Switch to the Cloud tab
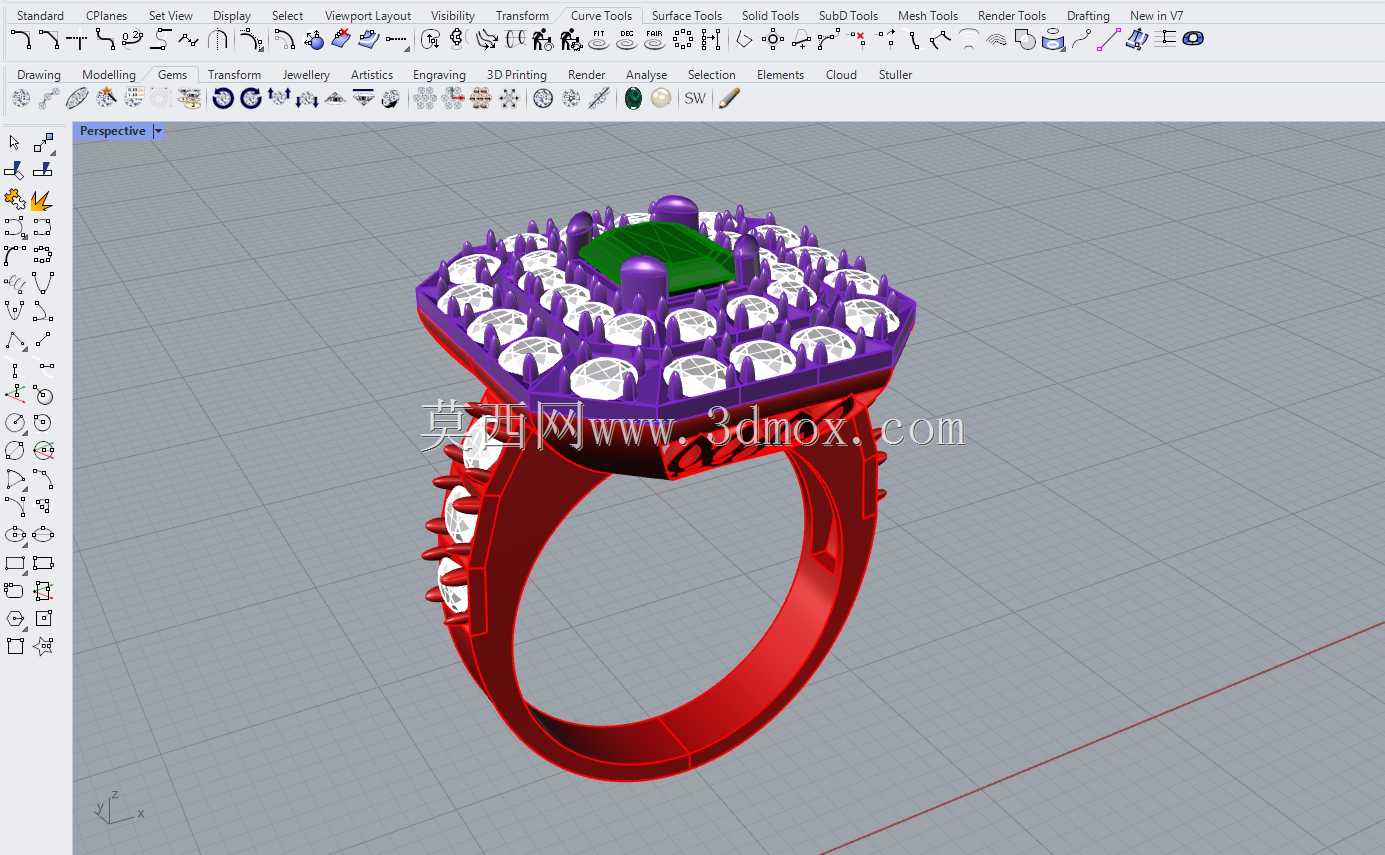 pyautogui.click(x=841, y=75)
